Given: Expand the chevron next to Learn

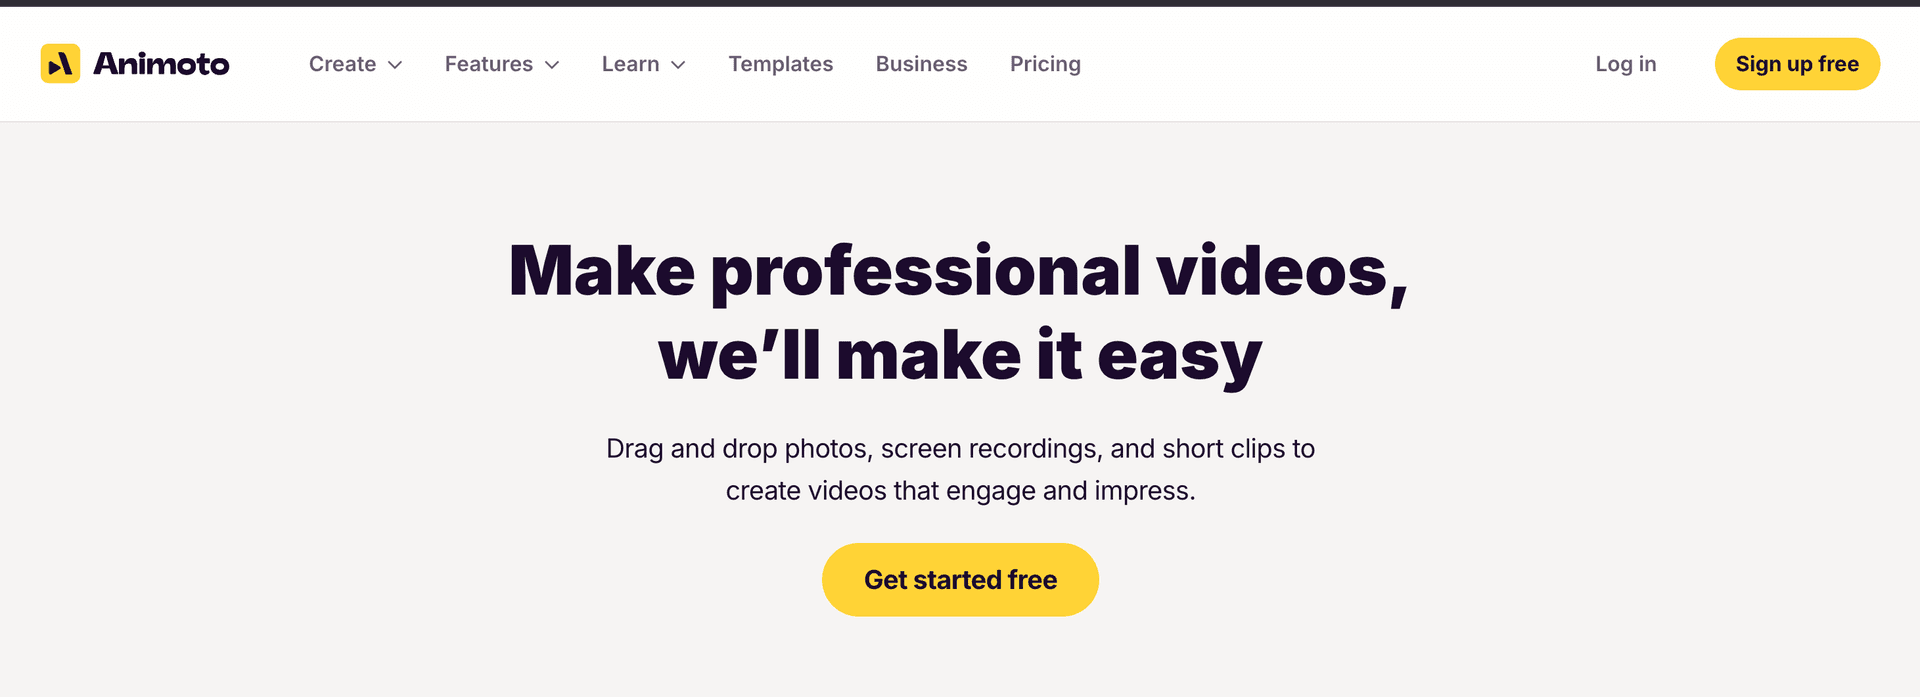Looking at the screenshot, I should pos(678,65).
